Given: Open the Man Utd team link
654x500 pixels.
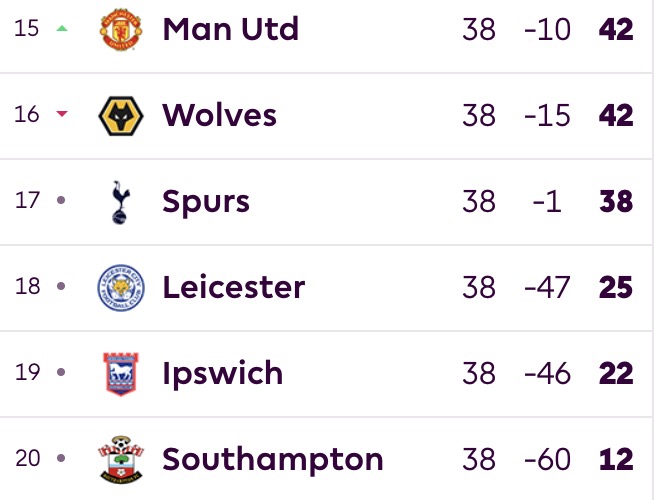Looking at the screenshot, I should point(230,29).
